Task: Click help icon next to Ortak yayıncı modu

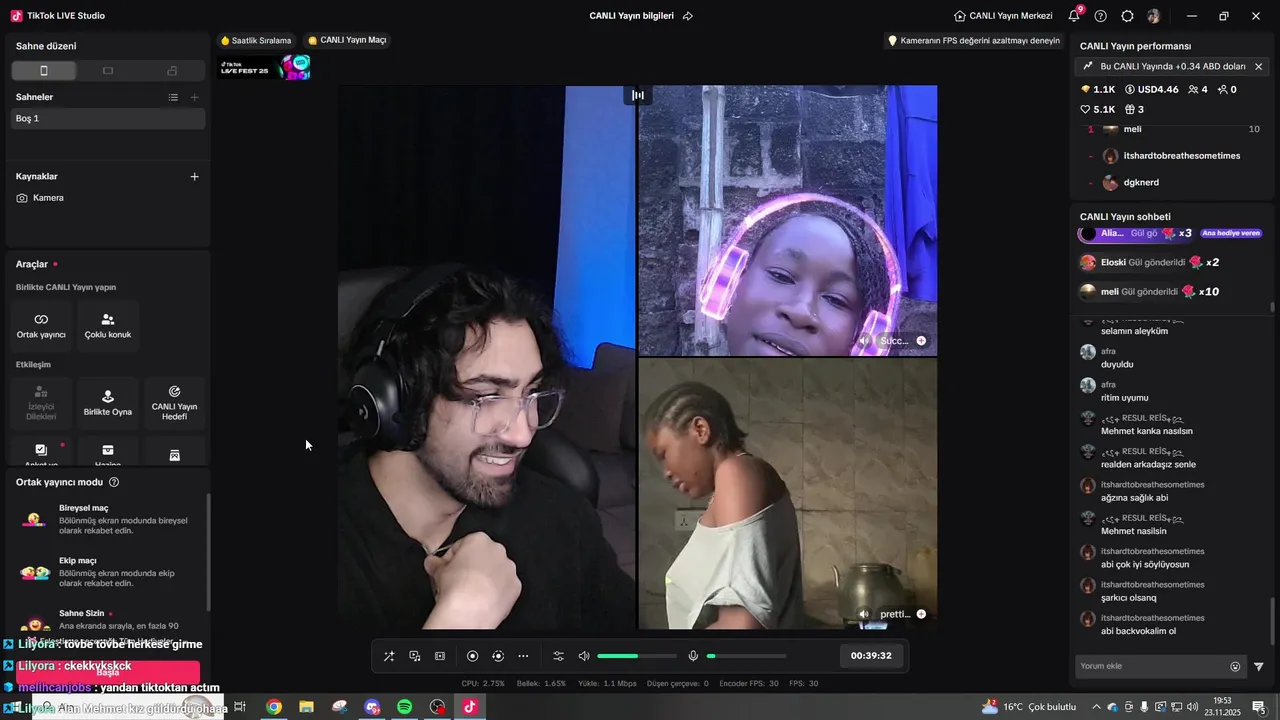Action: [x=114, y=482]
